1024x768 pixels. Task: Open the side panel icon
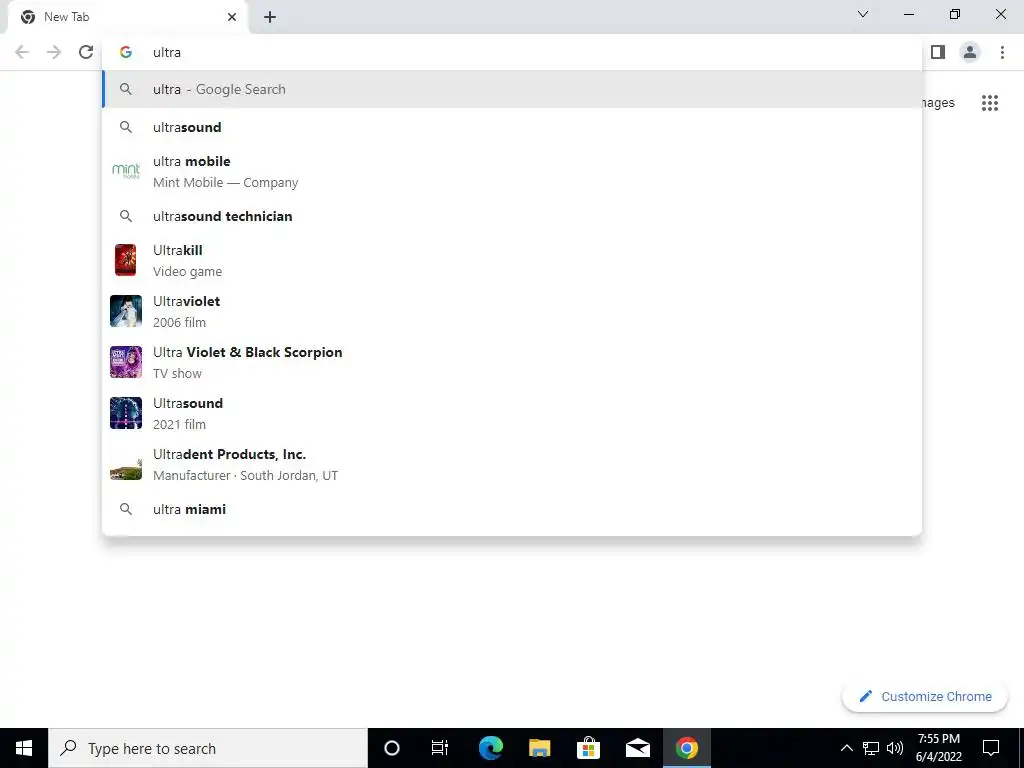coord(938,52)
